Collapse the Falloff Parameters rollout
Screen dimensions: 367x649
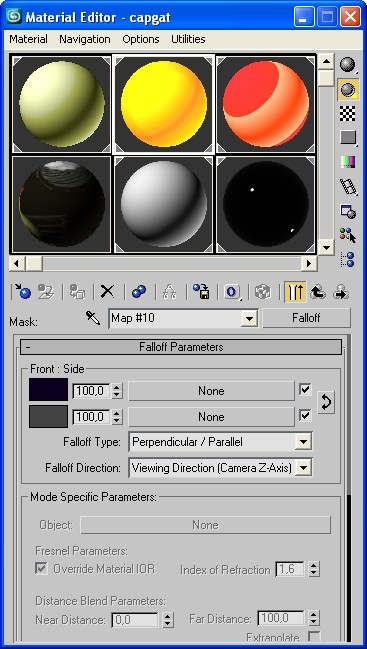(181, 347)
